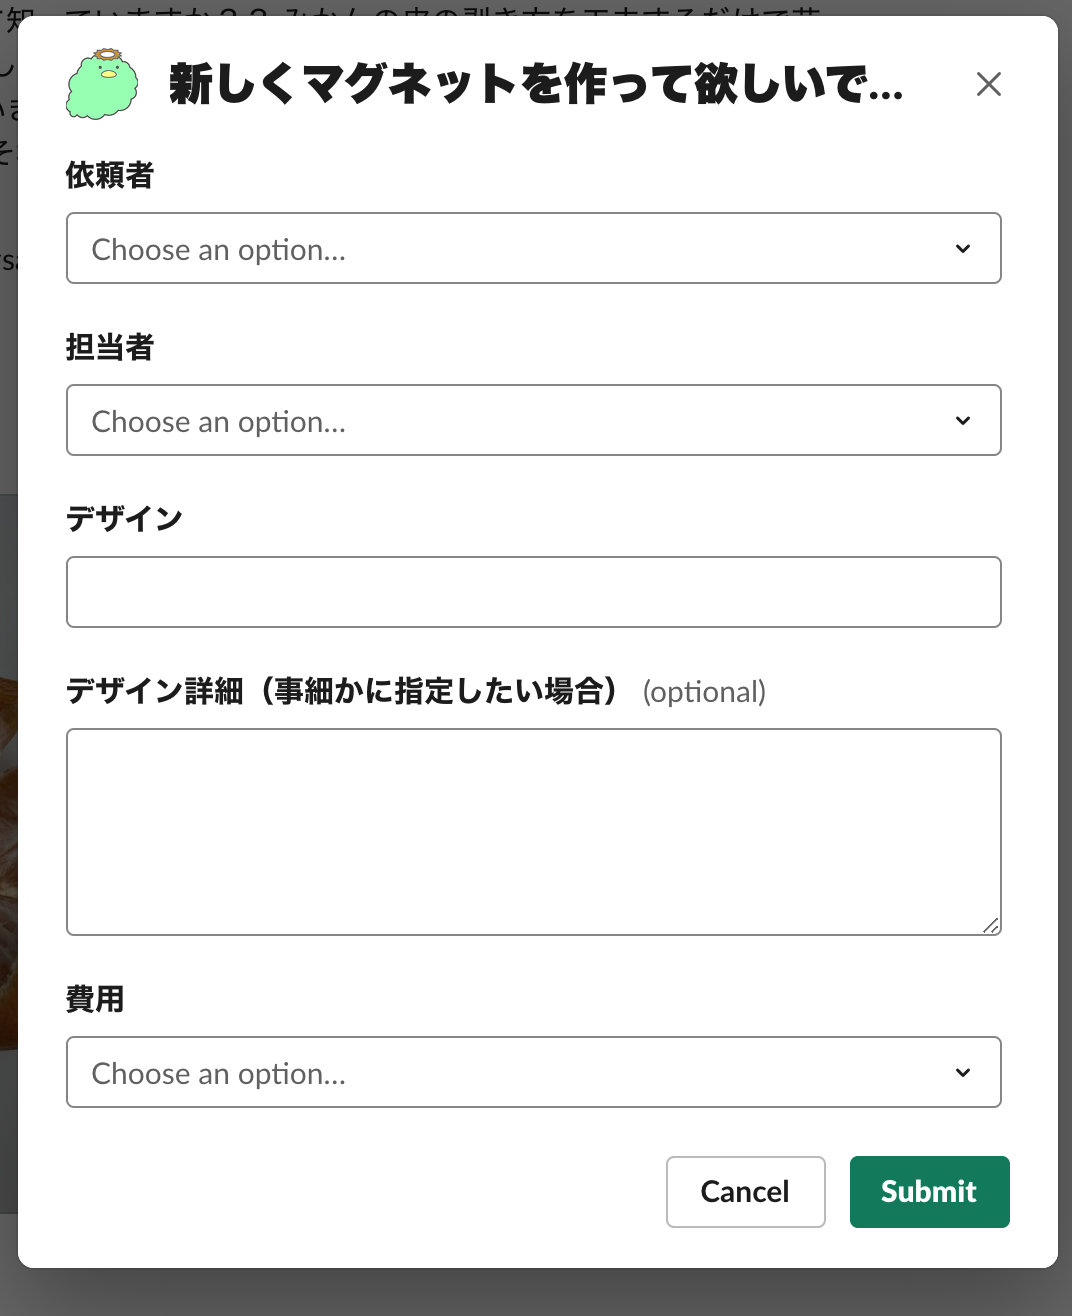
Task: Expand the 担当者 selector
Action: [533, 420]
